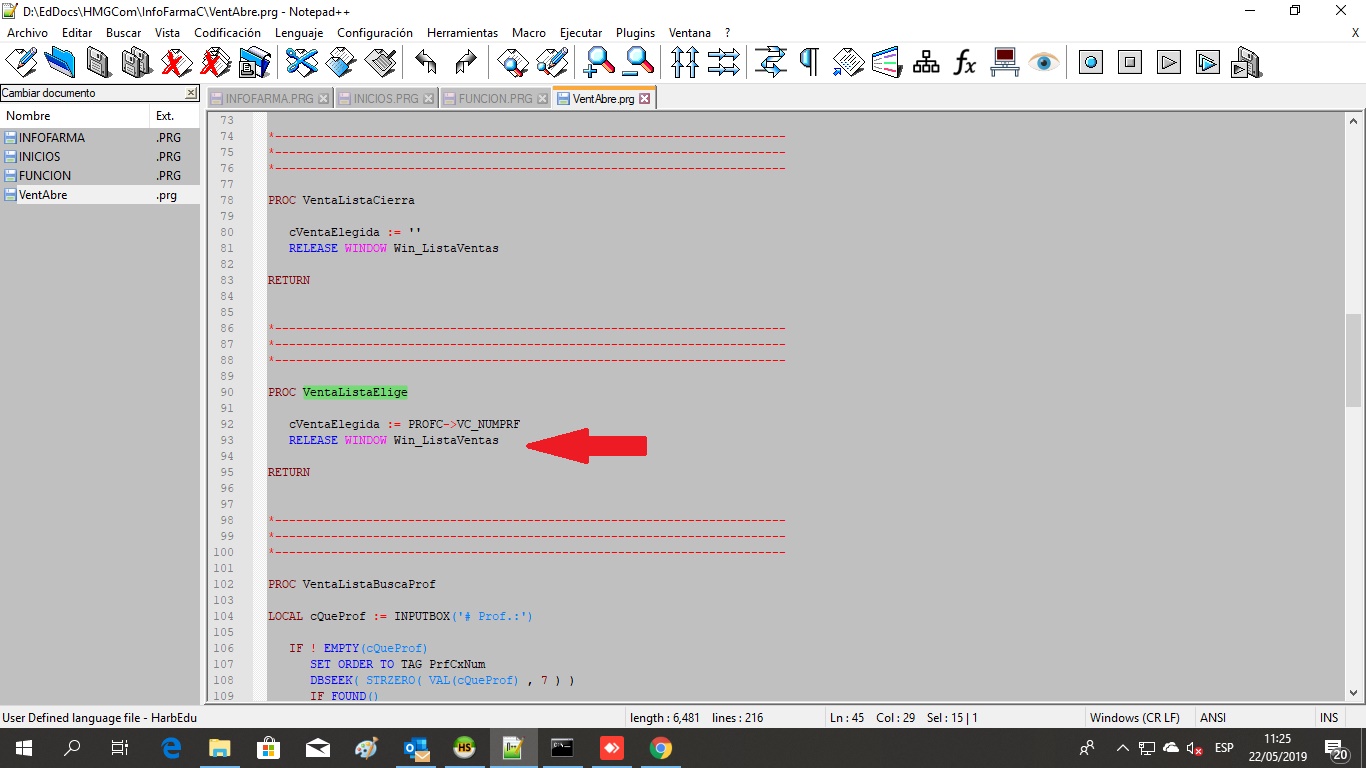Save the current recorded macro icon
1366x768 pixels.
1246,63
